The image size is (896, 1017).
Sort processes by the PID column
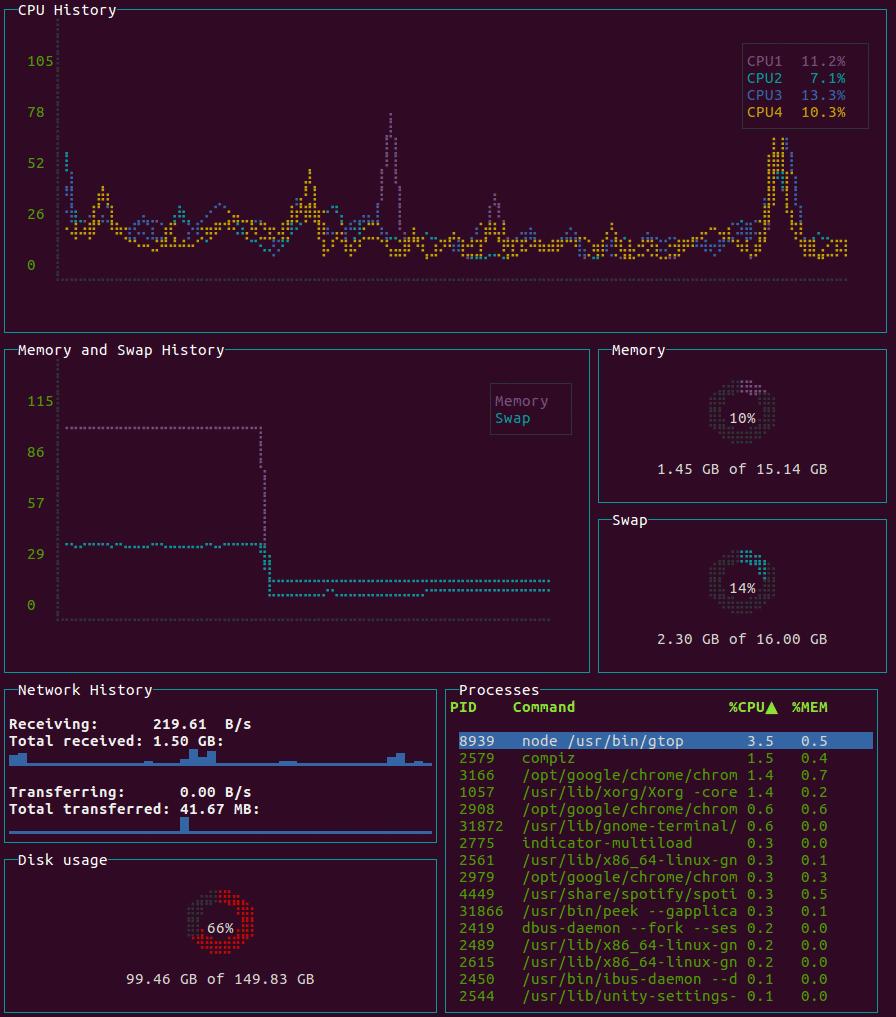pyautogui.click(x=463, y=707)
